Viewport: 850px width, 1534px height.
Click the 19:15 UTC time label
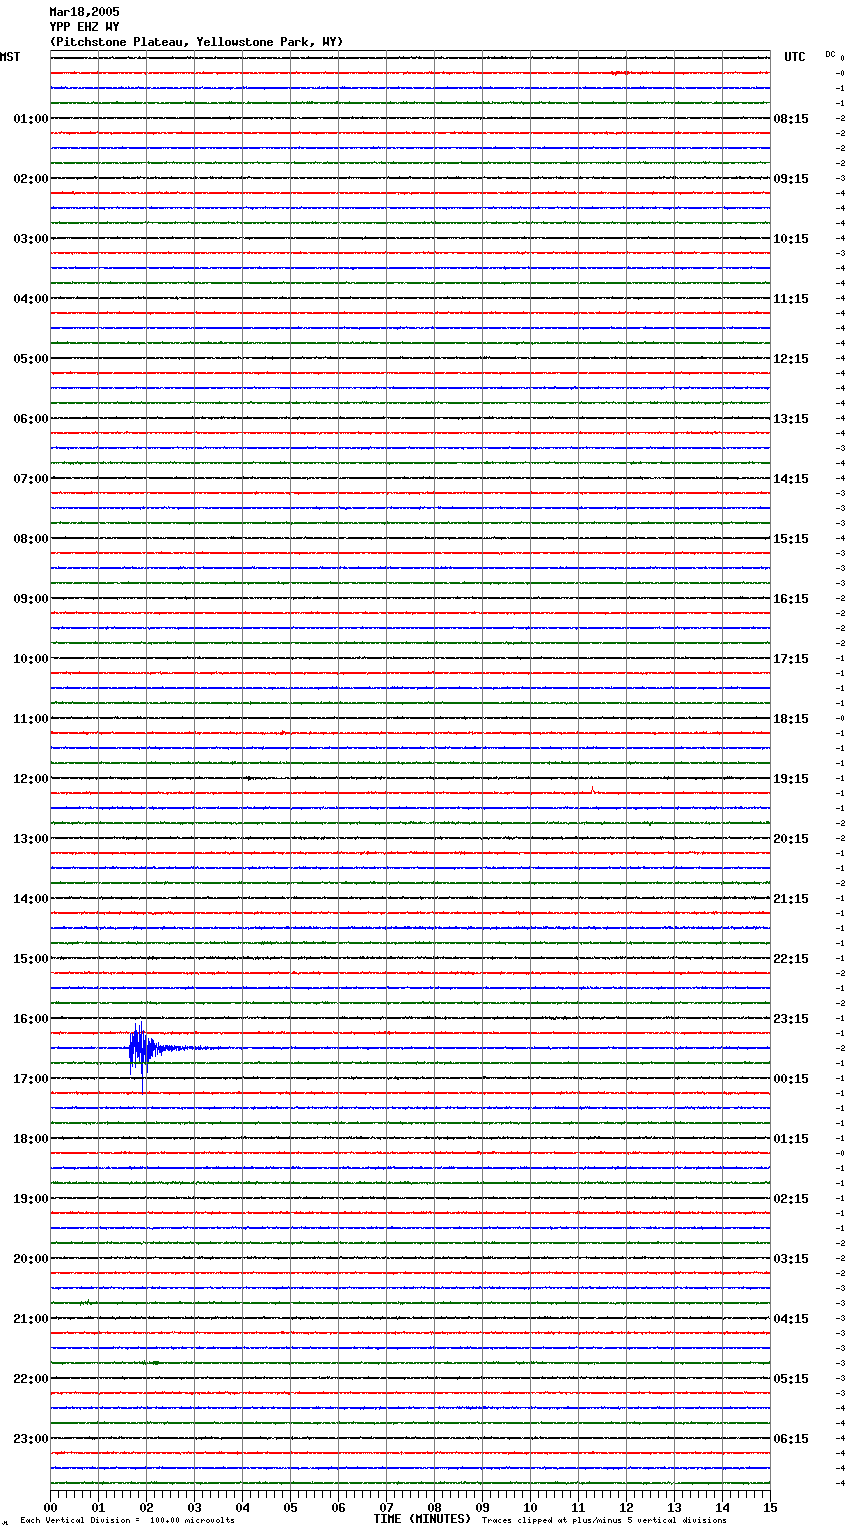(791, 779)
